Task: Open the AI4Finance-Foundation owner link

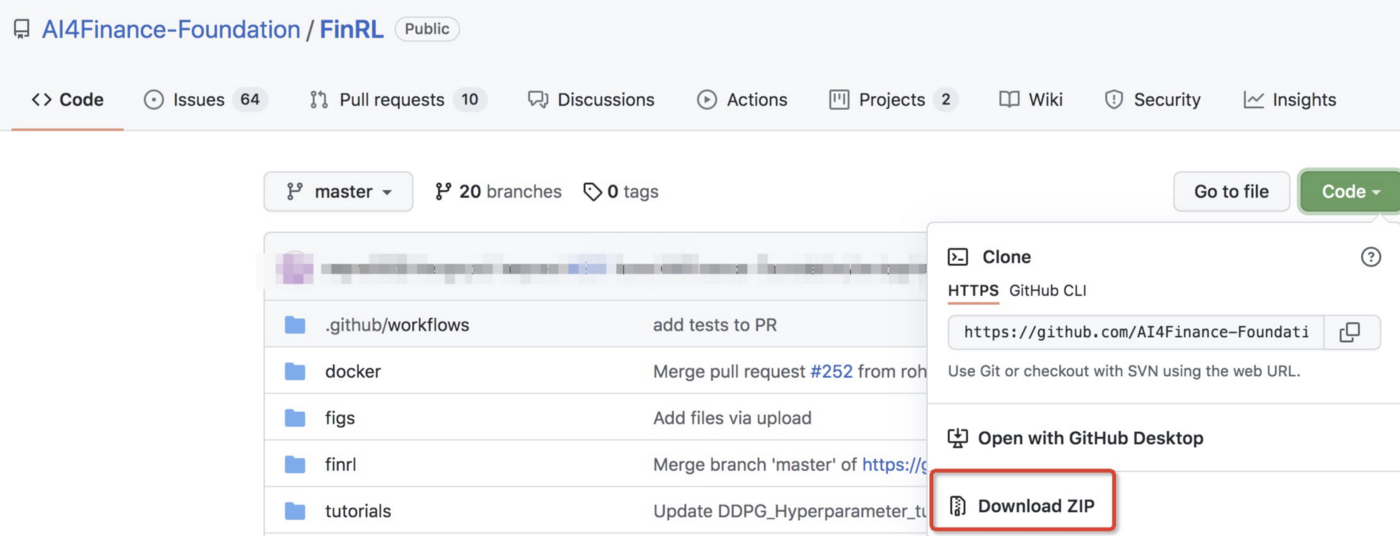Action: coord(171,30)
